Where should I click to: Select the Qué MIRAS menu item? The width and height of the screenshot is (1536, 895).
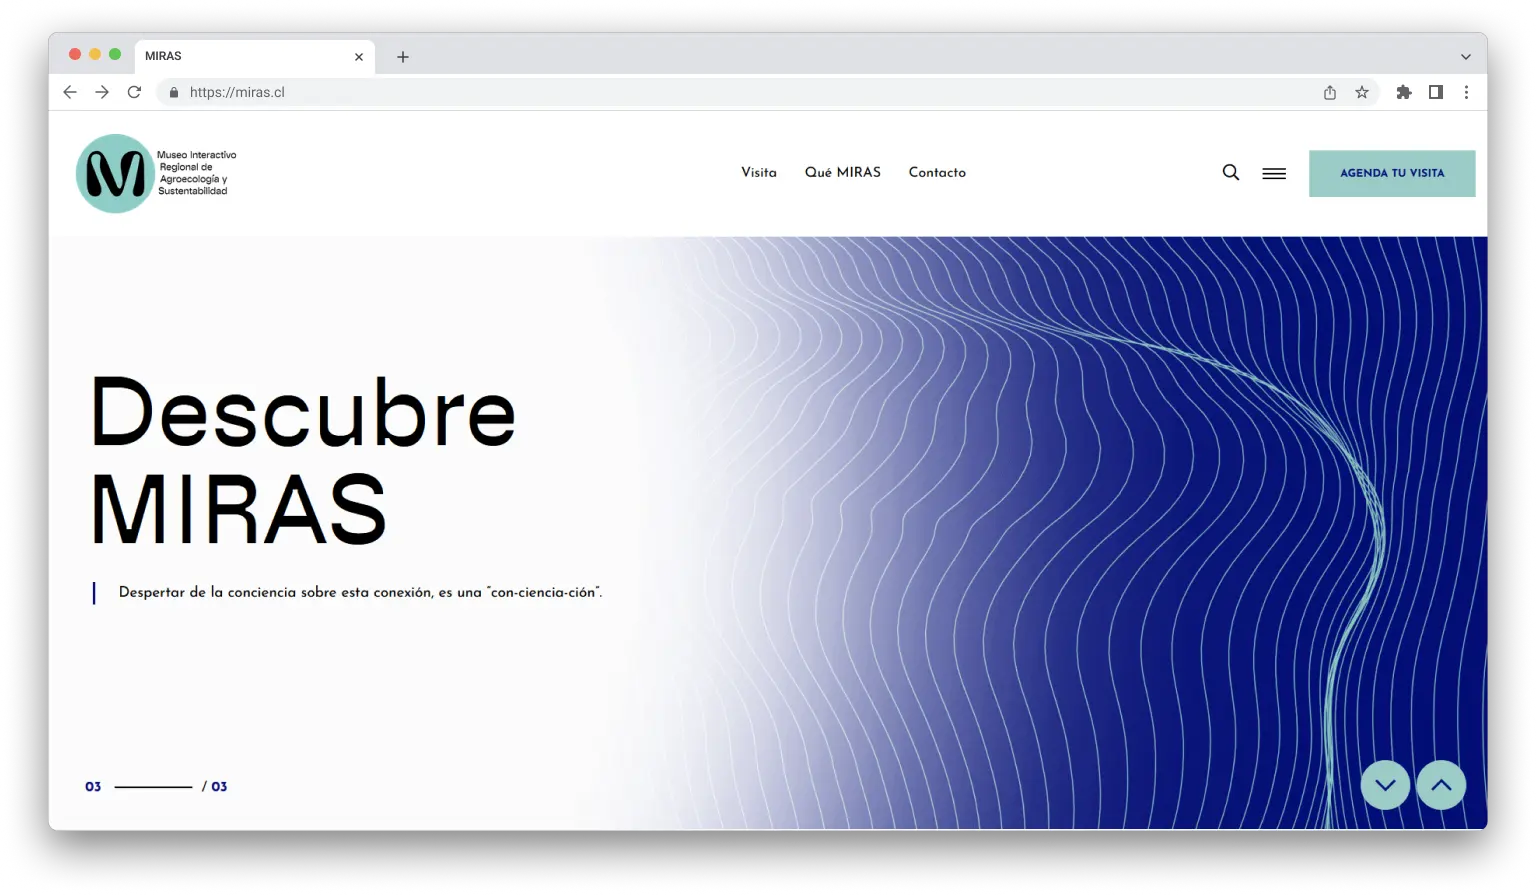(x=842, y=173)
